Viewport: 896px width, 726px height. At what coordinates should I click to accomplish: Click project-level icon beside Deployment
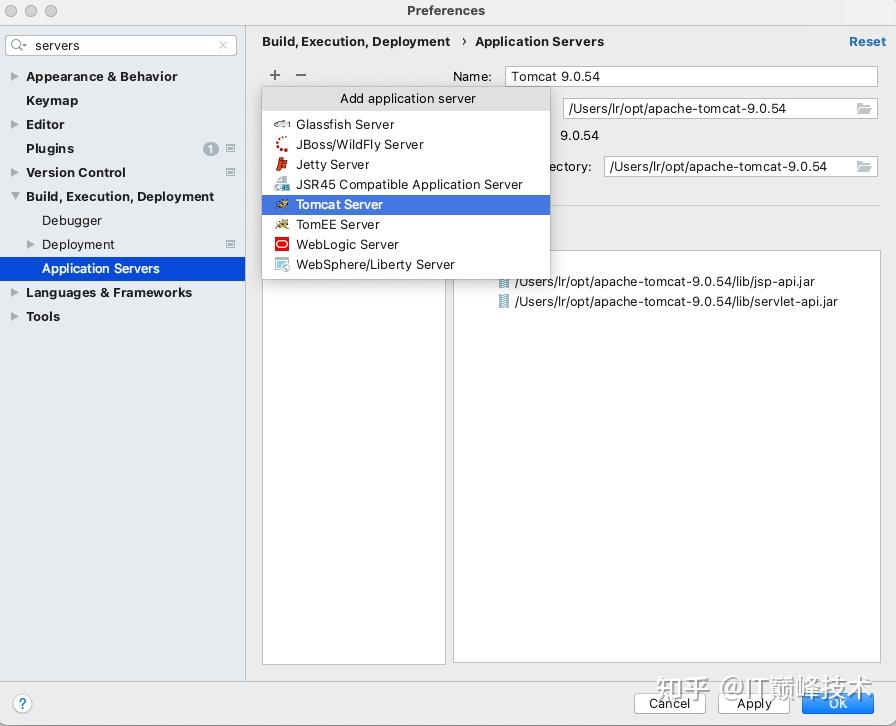(x=231, y=244)
